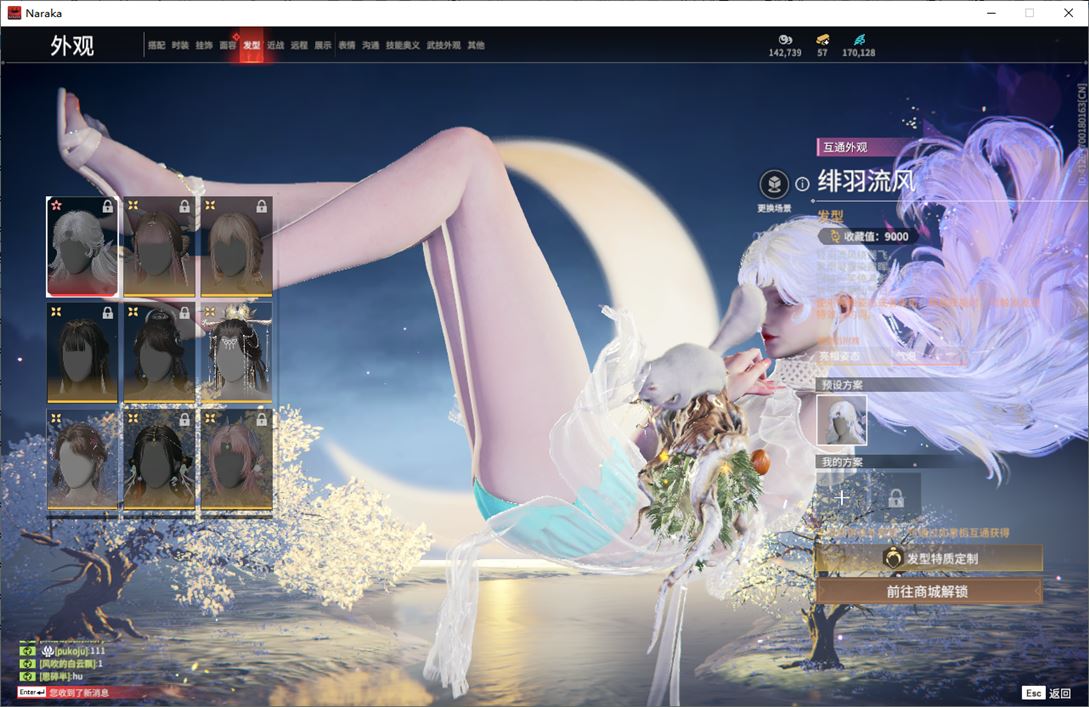Click the plus icon under 我的方案

click(x=842, y=497)
